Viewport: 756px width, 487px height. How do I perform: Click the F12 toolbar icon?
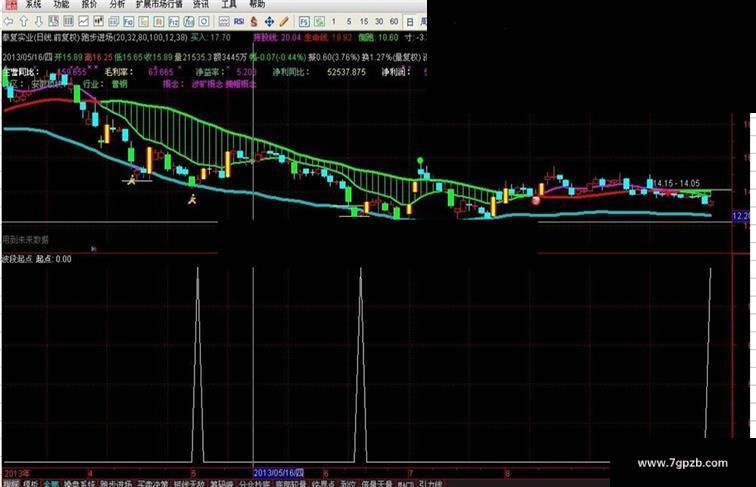174,21
